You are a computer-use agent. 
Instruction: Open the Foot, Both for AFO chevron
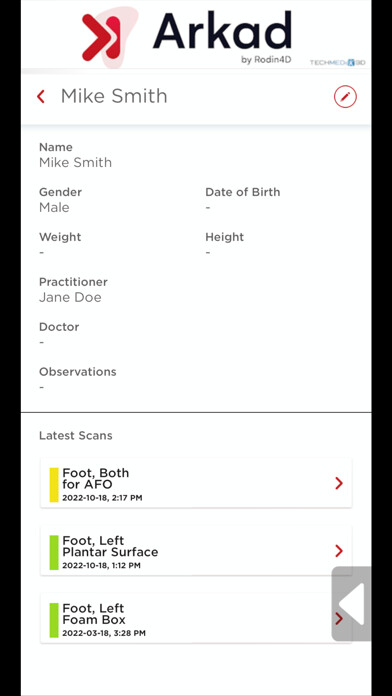point(339,483)
